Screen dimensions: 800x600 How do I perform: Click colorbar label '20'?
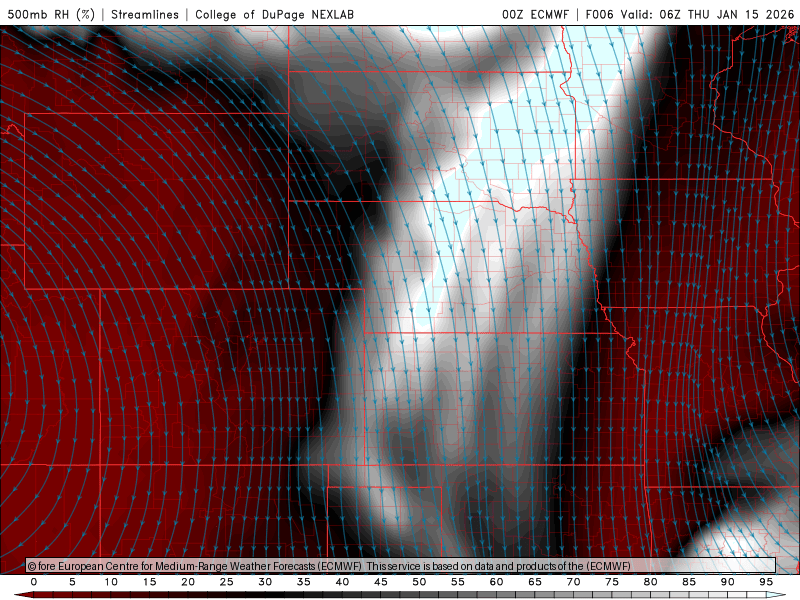[188, 582]
